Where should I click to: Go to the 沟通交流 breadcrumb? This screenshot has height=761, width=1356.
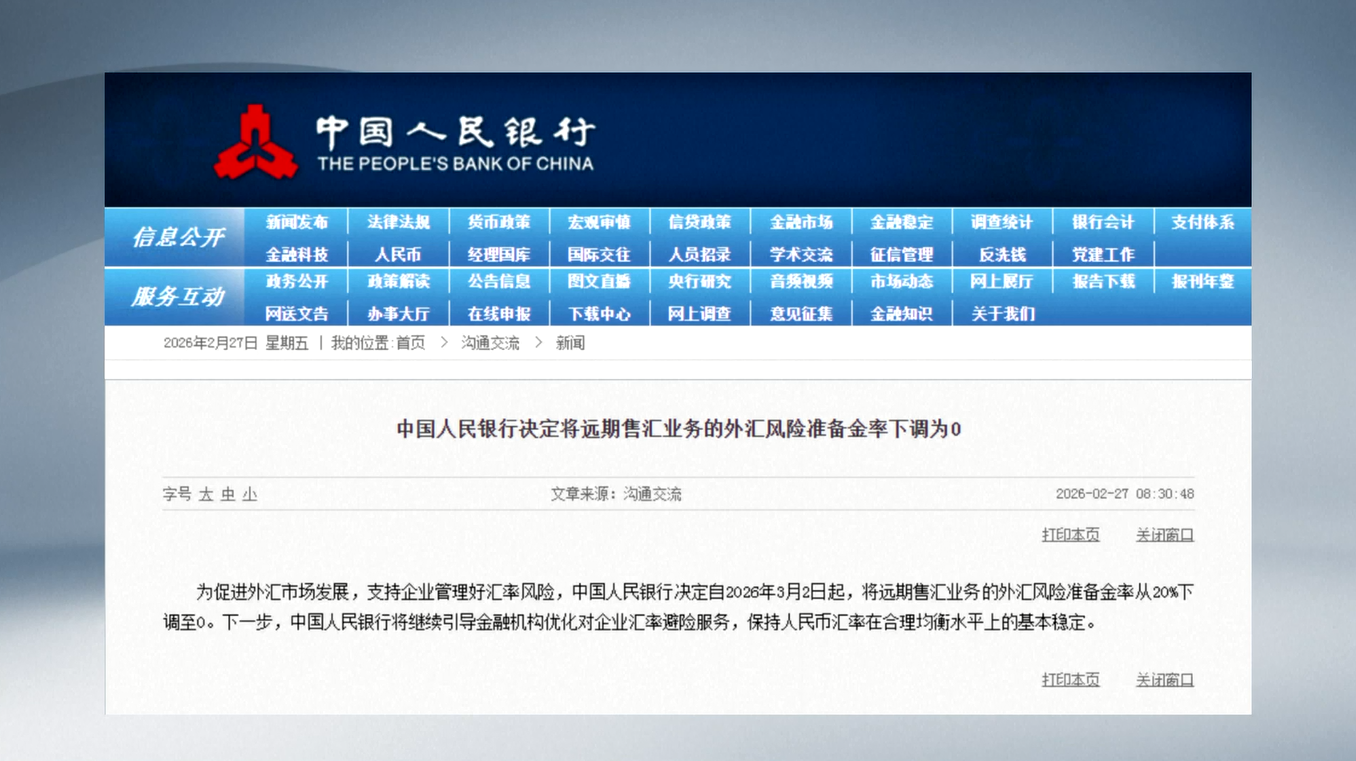pos(490,343)
